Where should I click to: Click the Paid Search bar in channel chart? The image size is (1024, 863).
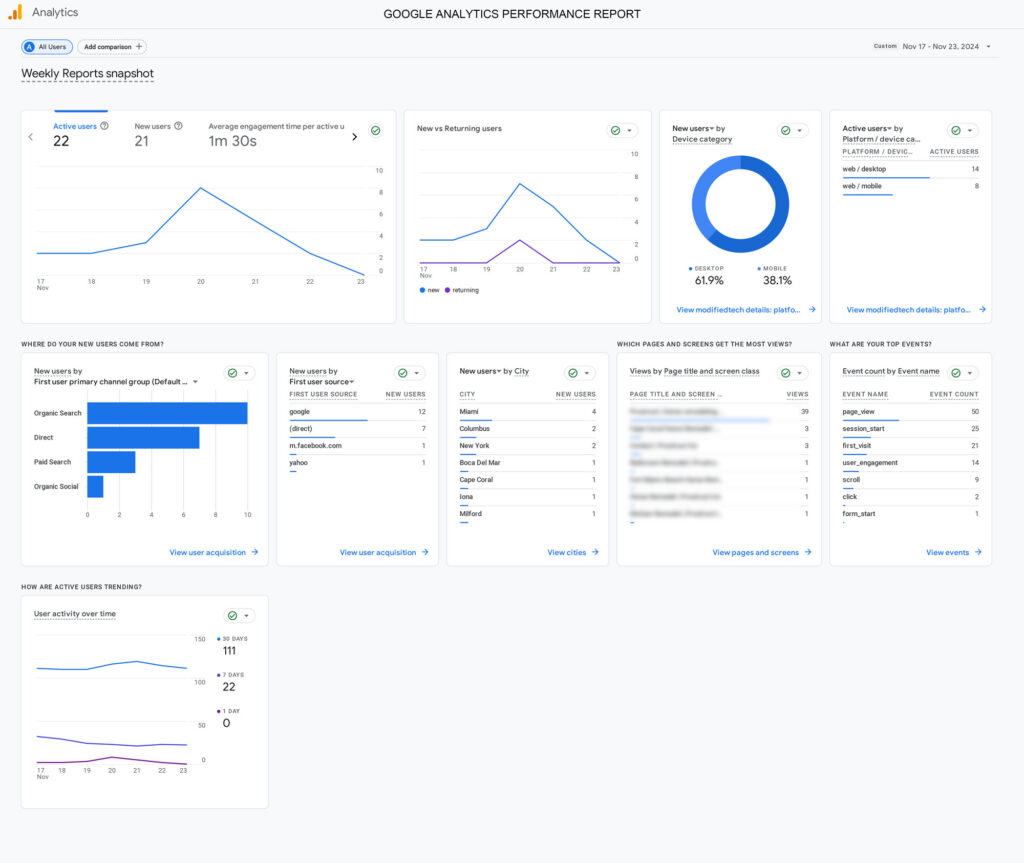(x=111, y=462)
